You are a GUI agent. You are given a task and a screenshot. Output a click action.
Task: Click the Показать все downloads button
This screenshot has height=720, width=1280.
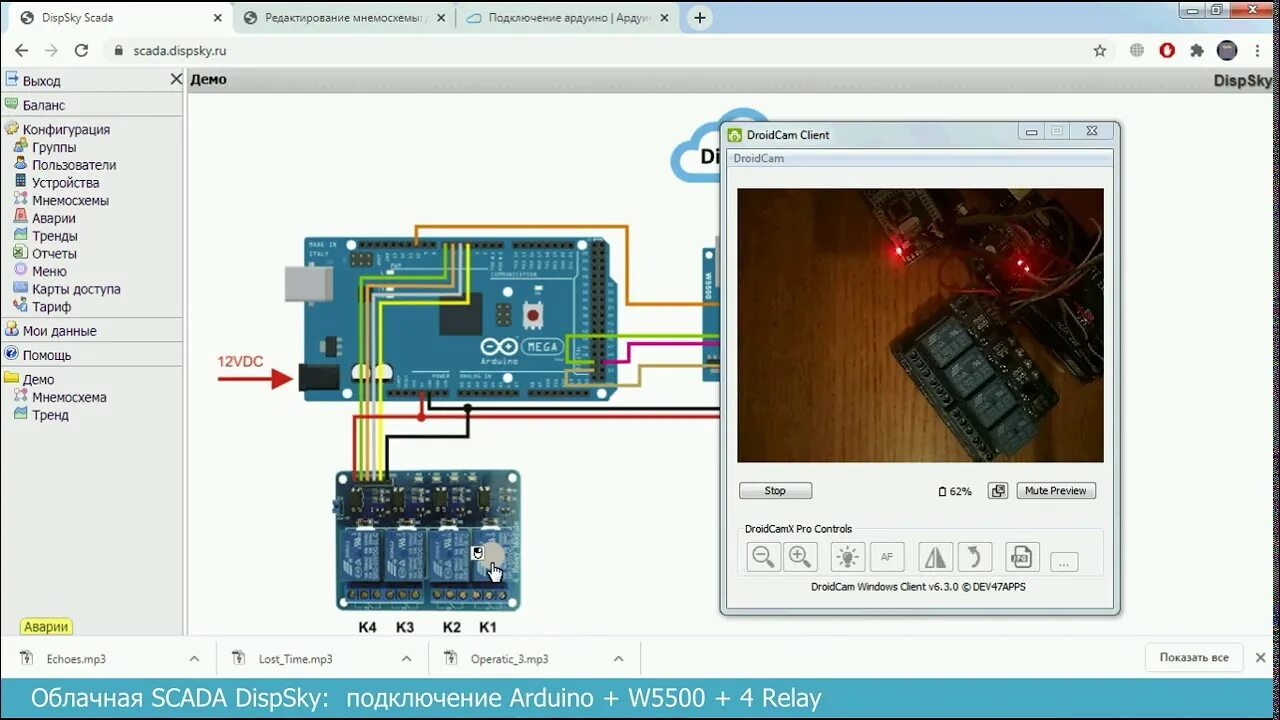pos(1194,658)
